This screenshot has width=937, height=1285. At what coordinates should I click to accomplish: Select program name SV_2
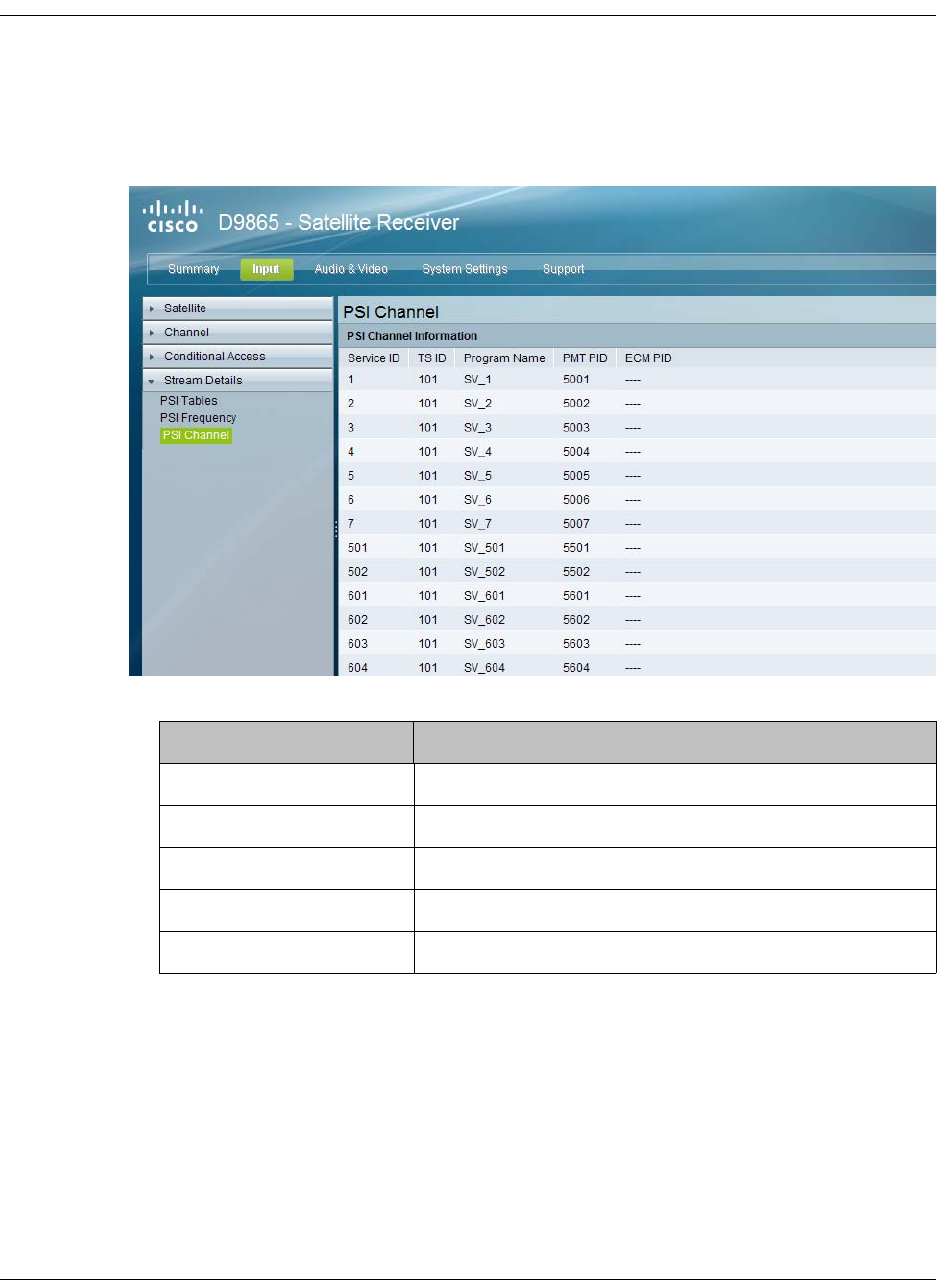478,403
